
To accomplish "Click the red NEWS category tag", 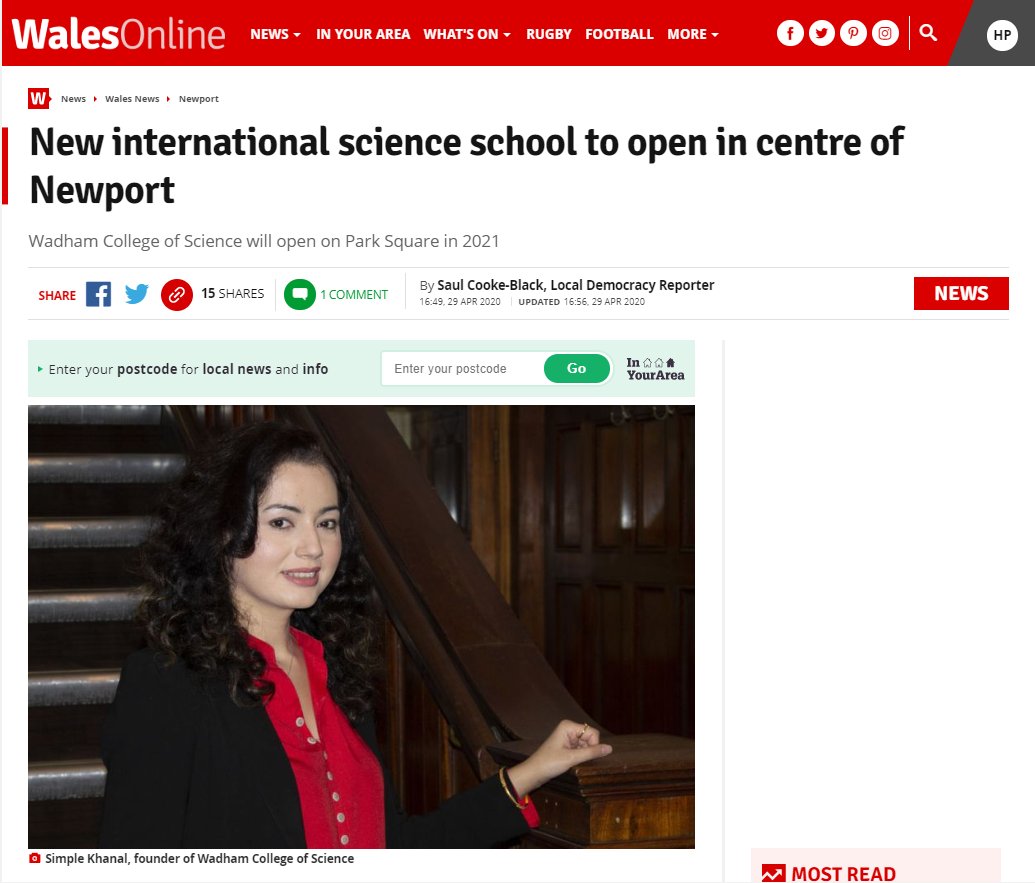I will [x=960, y=293].
